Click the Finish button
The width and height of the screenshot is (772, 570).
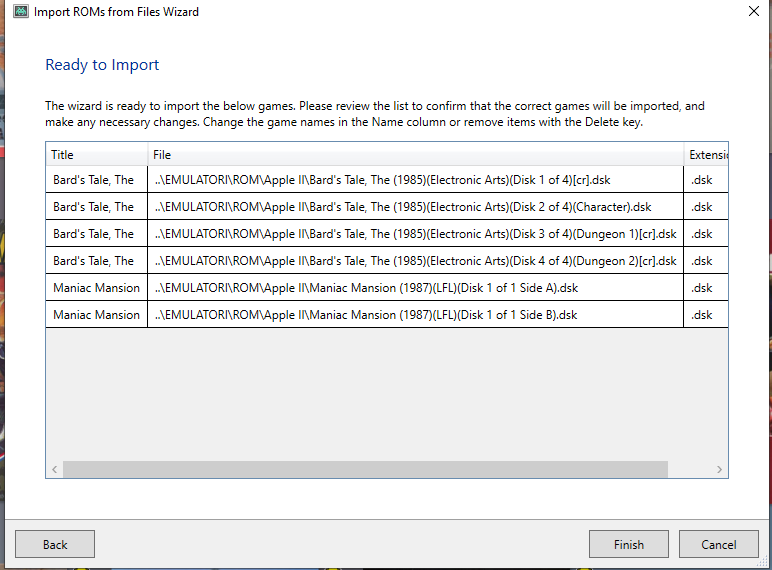pyautogui.click(x=629, y=544)
